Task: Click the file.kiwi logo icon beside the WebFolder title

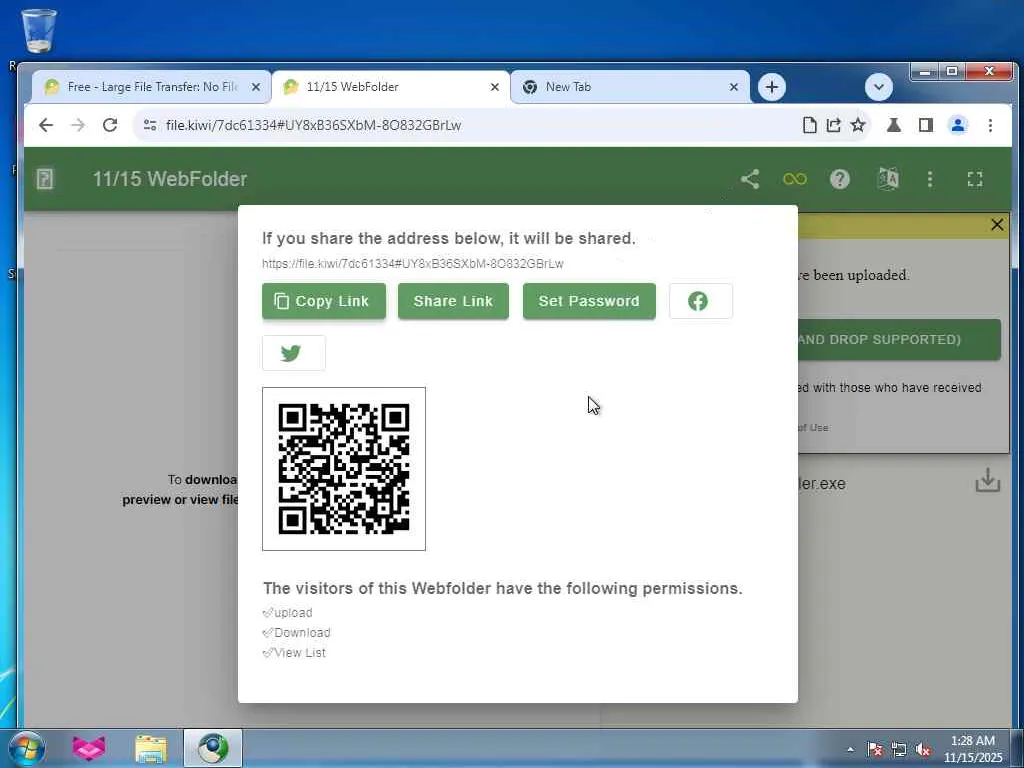Action: click(x=45, y=179)
